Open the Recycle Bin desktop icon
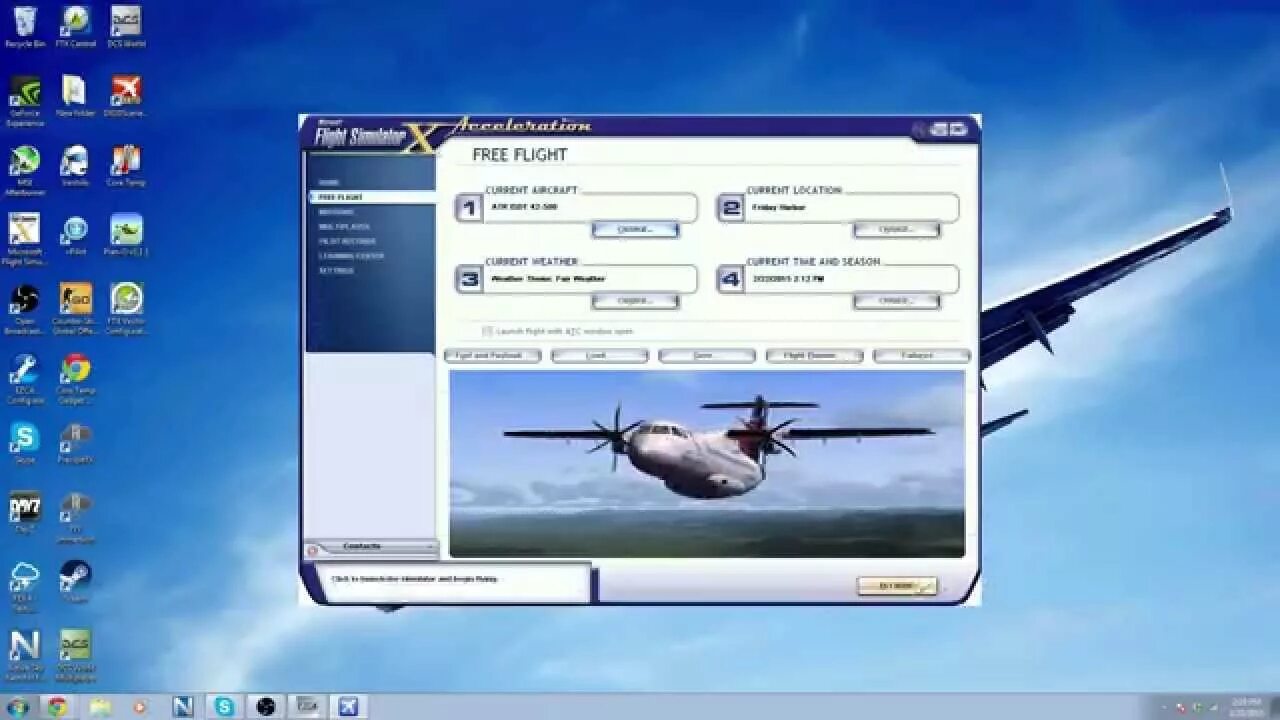 point(25,27)
